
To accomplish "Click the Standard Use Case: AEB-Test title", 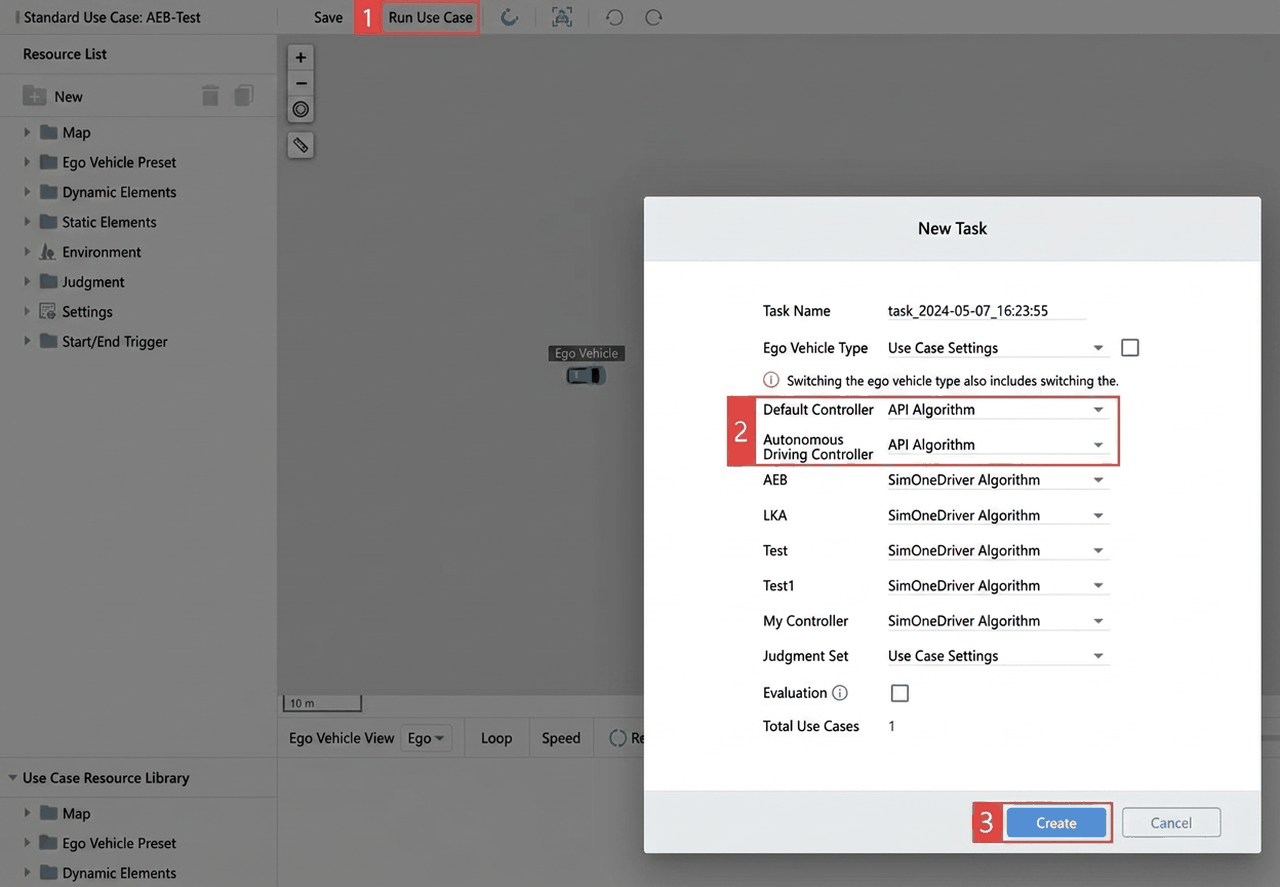I will coord(112,17).
